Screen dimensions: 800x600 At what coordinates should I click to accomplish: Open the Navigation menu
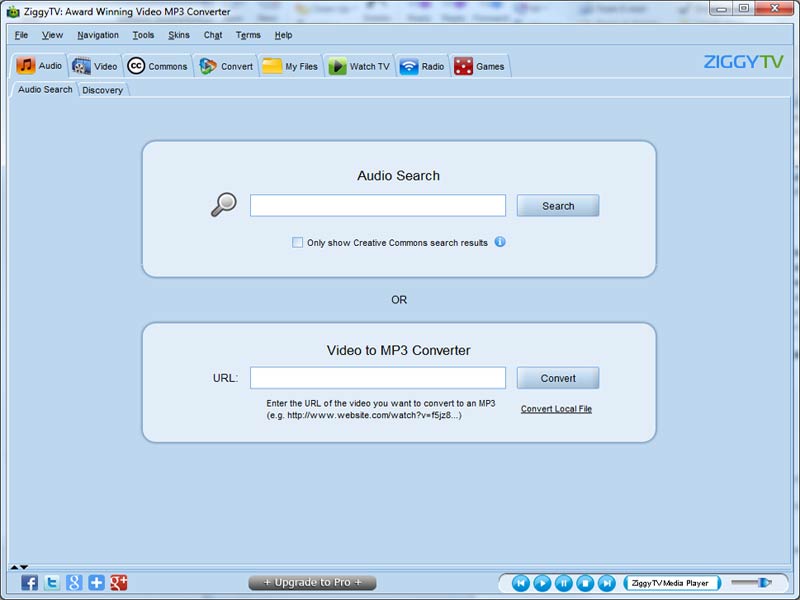[x=98, y=35]
